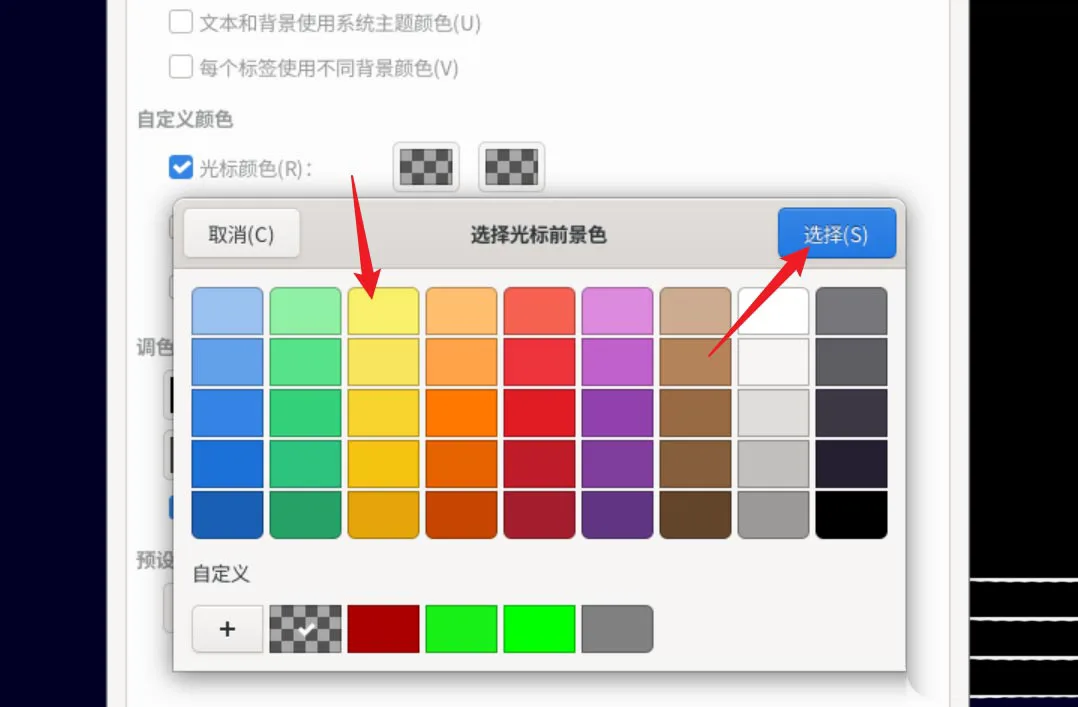
Task: Select the white color swatch
Action: click(x=773, y=310)
